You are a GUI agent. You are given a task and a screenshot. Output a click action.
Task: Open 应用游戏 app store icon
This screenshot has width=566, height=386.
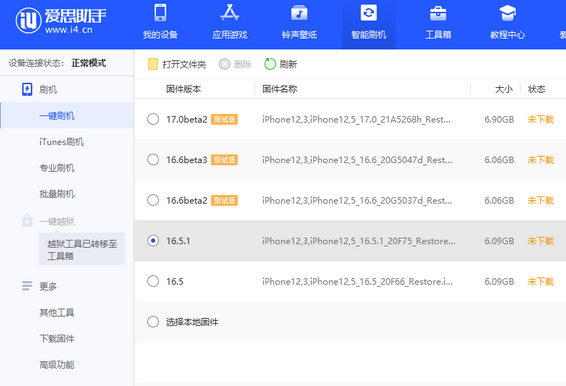click(x=230, y=13)
